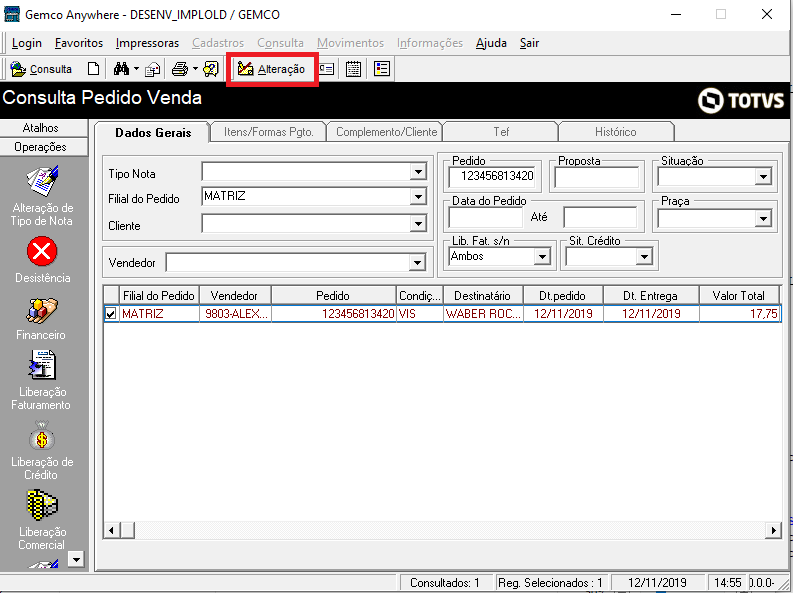Click the grid scroll left arrow
The image size is (793, 593).
tap(112, 530)
